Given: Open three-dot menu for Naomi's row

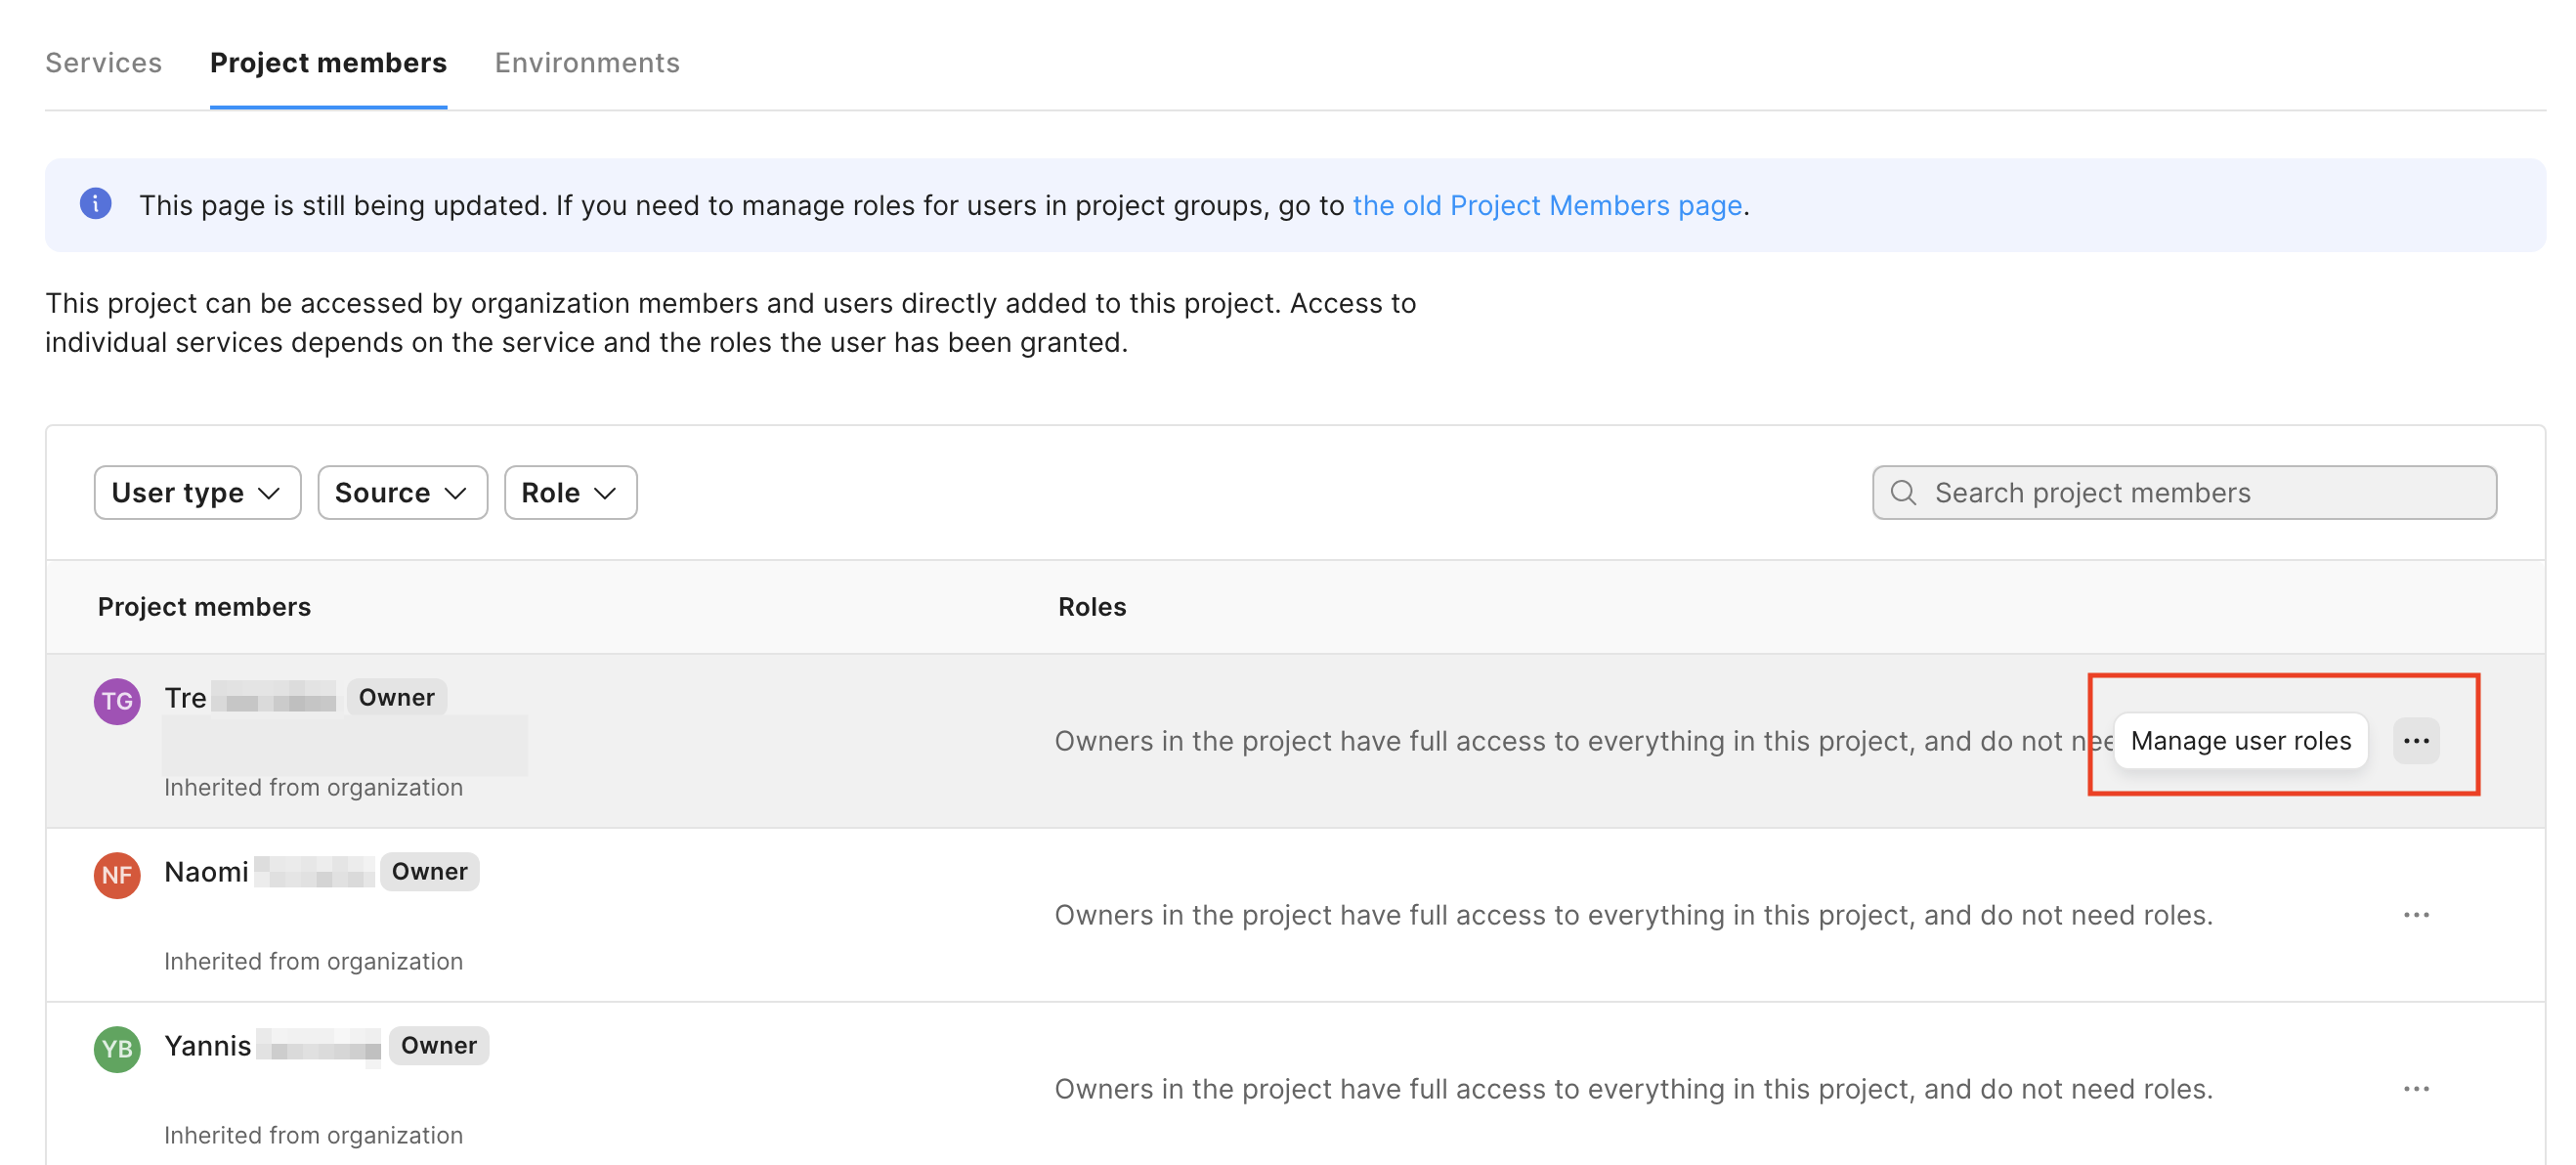Looking at the screenshot, I should click(x=2415, y=915).
